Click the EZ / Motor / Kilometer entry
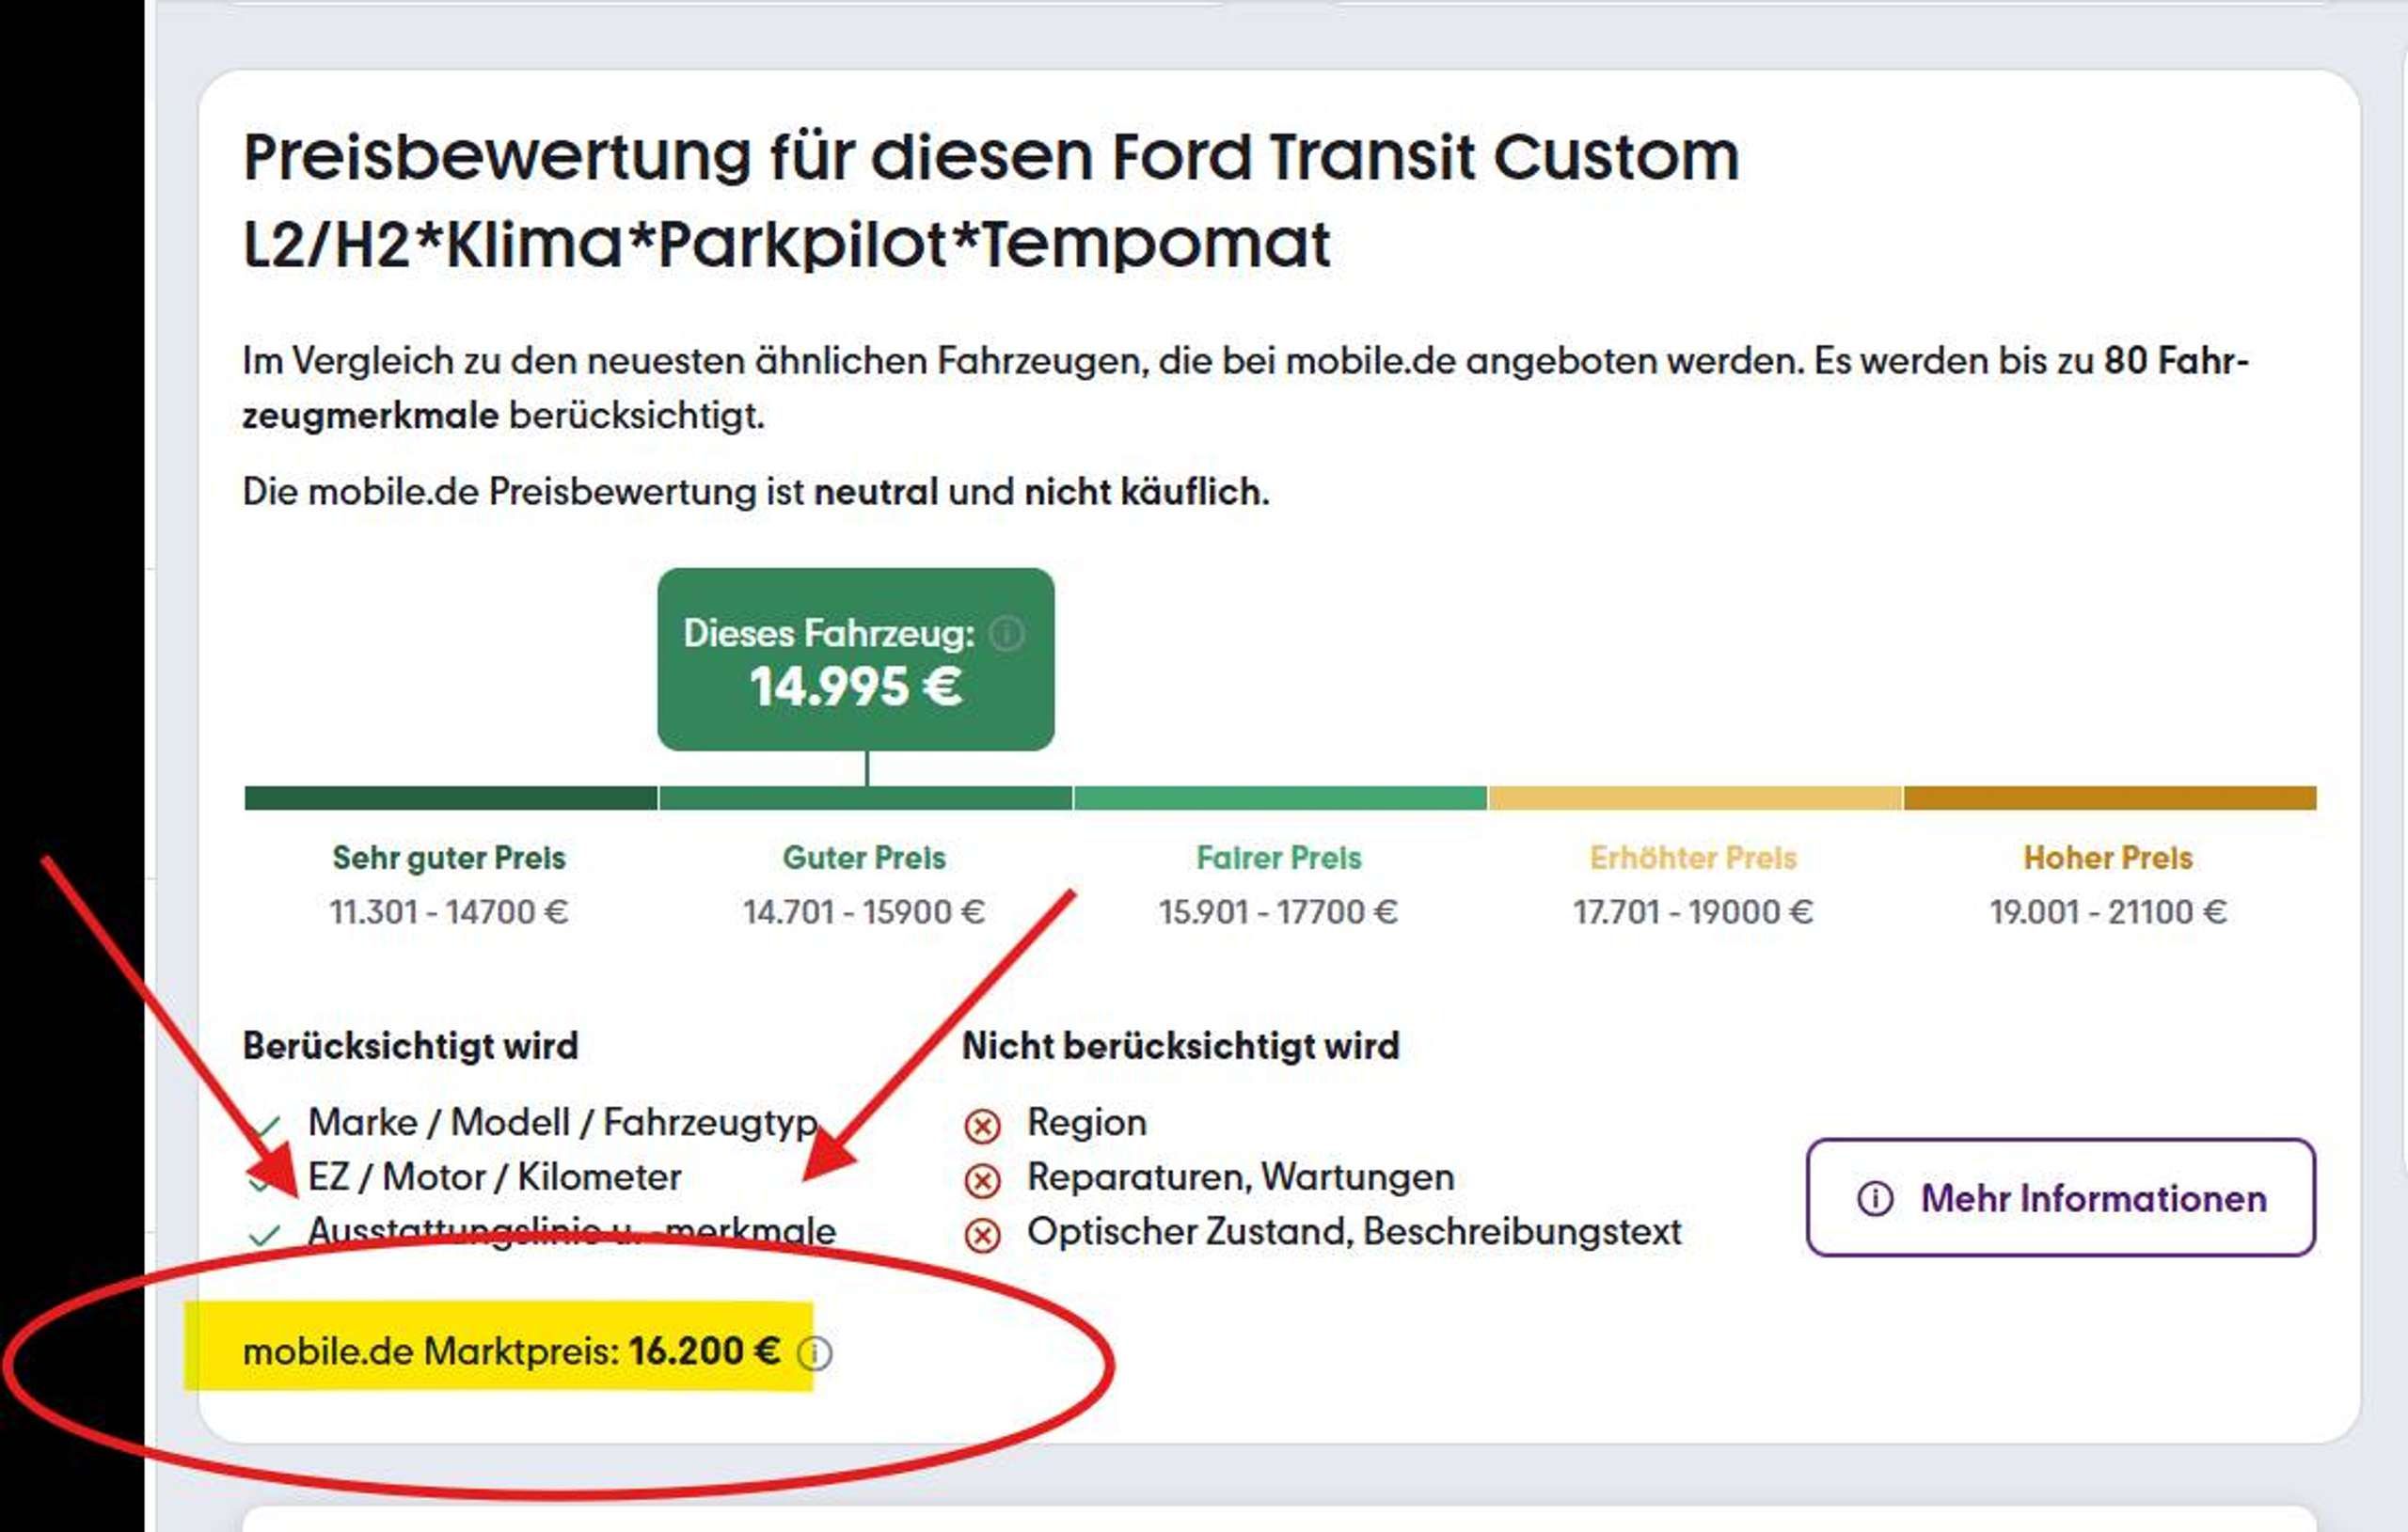Viewport: 2408px width, 1532px height. [x=494, y=1177]
